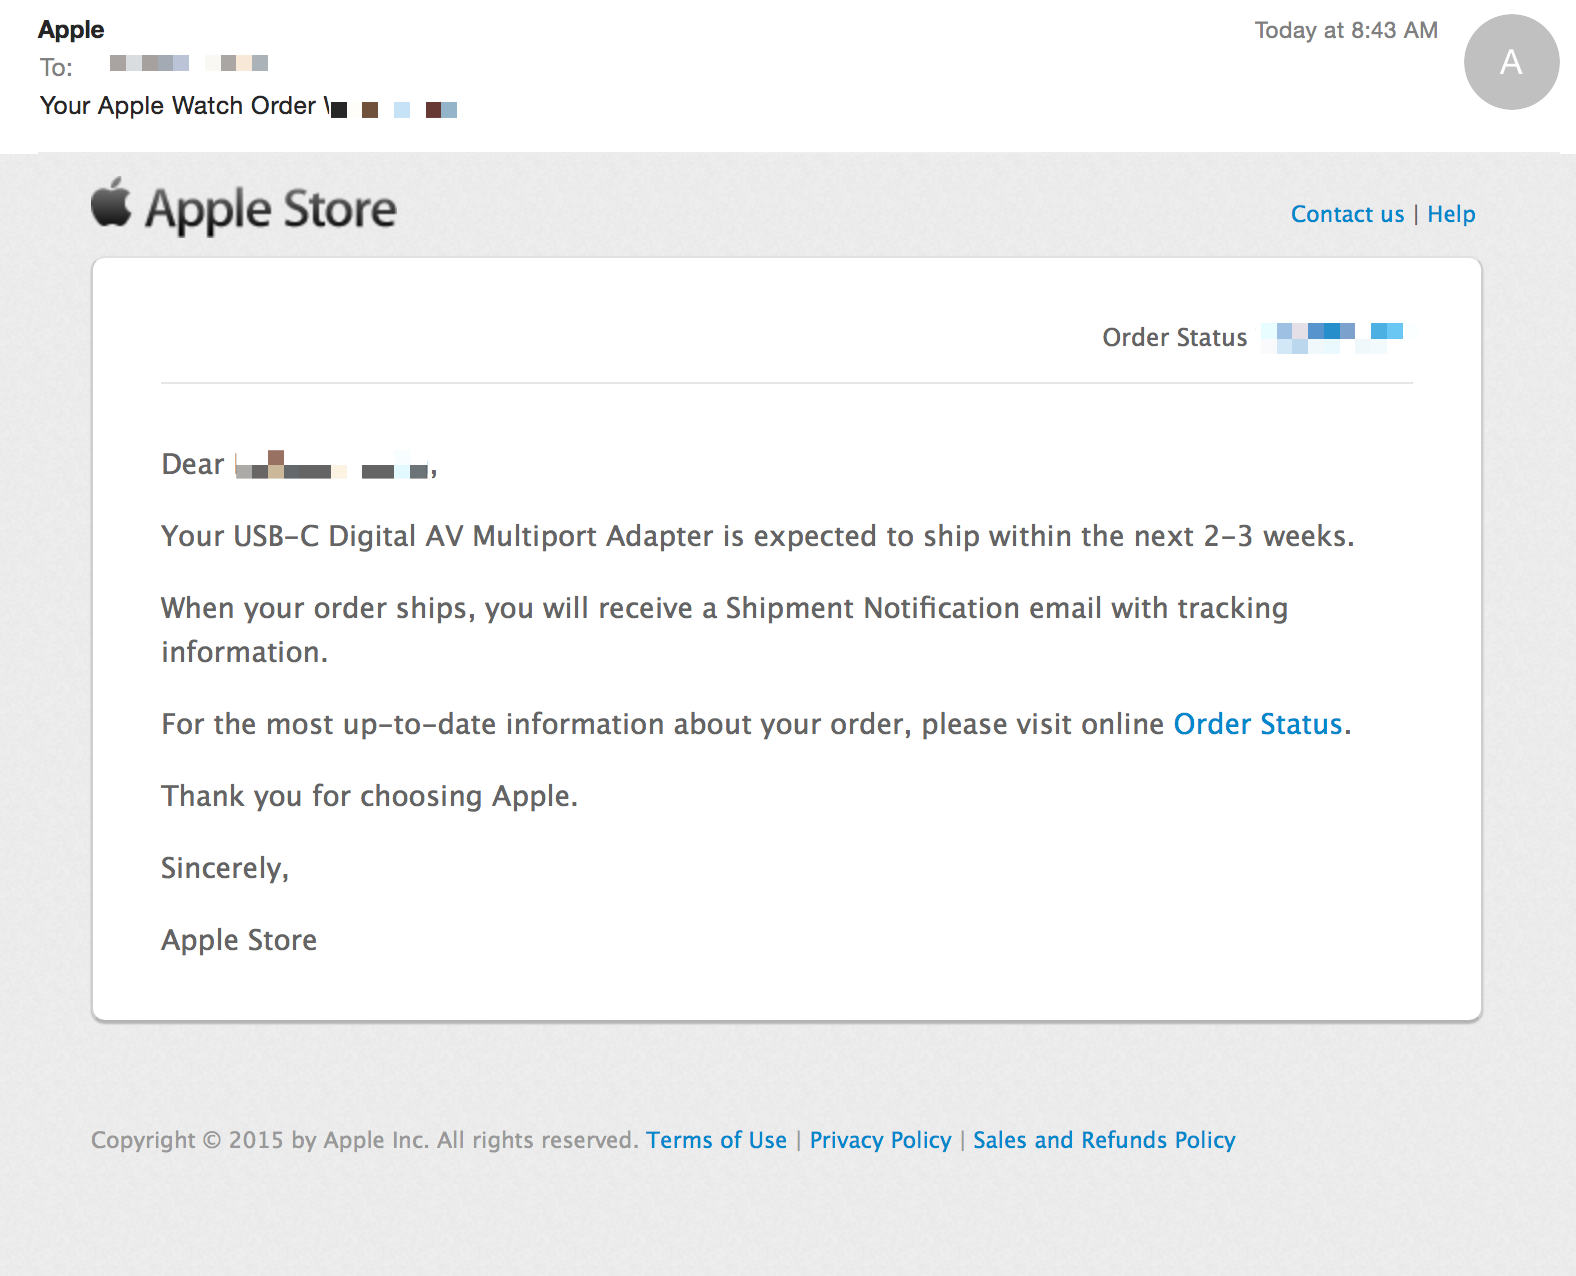Open Sales and Refunds Policy link
This screenshot has width=1576, height=1276.
1104,1140
